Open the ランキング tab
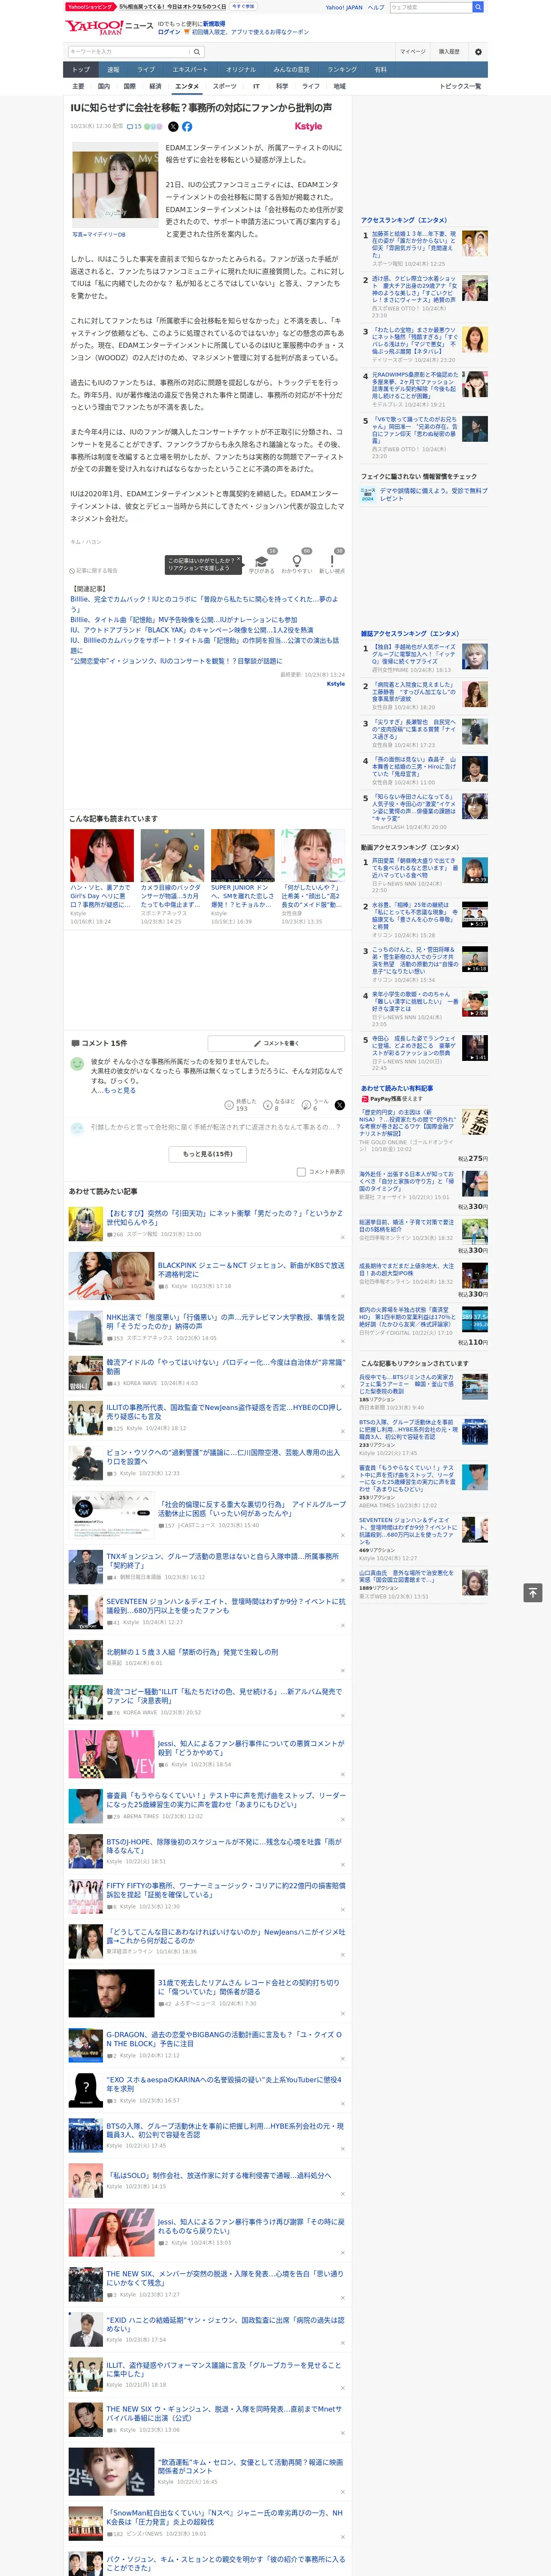 click(342, 69)
